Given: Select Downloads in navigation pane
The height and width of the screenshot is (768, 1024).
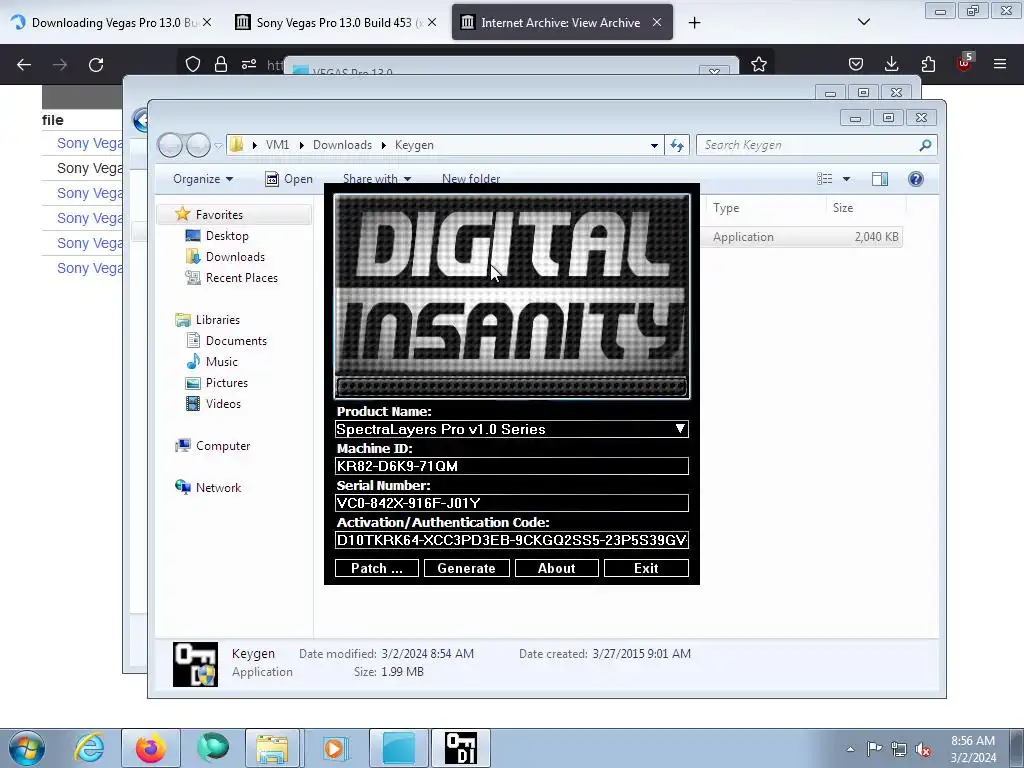Looking at the screenshot, I should click(x=235, y=257).
